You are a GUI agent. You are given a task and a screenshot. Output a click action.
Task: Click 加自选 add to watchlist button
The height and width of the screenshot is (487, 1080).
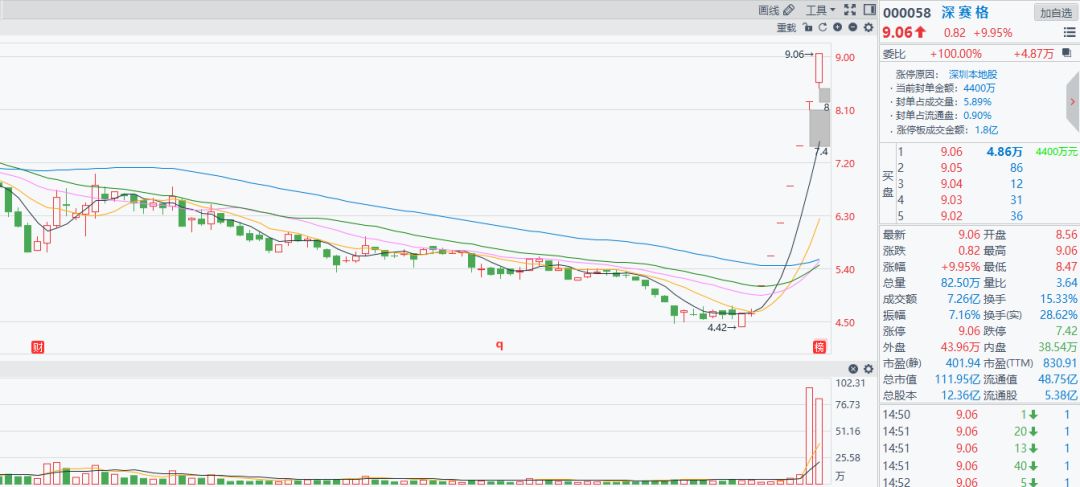coord(1057,12)
